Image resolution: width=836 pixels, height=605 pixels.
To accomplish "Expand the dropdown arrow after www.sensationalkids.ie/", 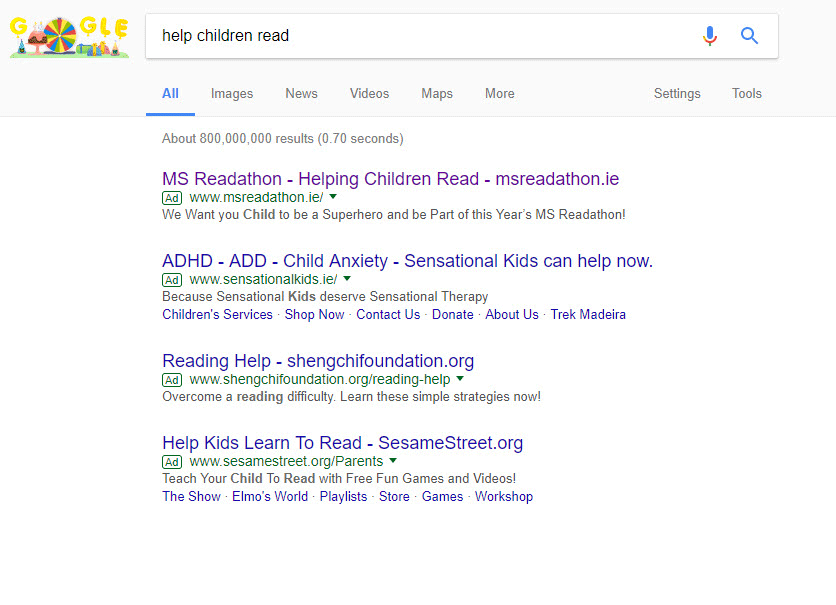I will click(x=347, y=278).
